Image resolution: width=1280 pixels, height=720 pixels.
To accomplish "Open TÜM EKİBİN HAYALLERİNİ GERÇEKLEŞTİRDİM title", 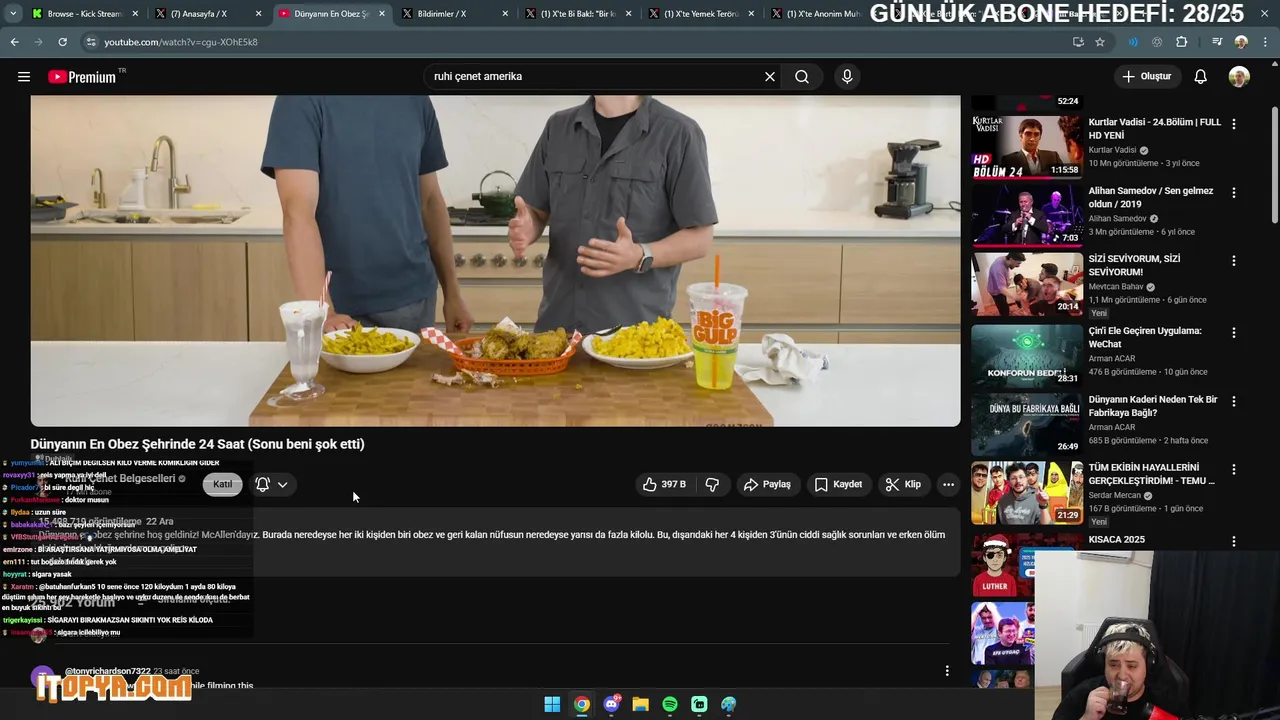I will 1152,474.
